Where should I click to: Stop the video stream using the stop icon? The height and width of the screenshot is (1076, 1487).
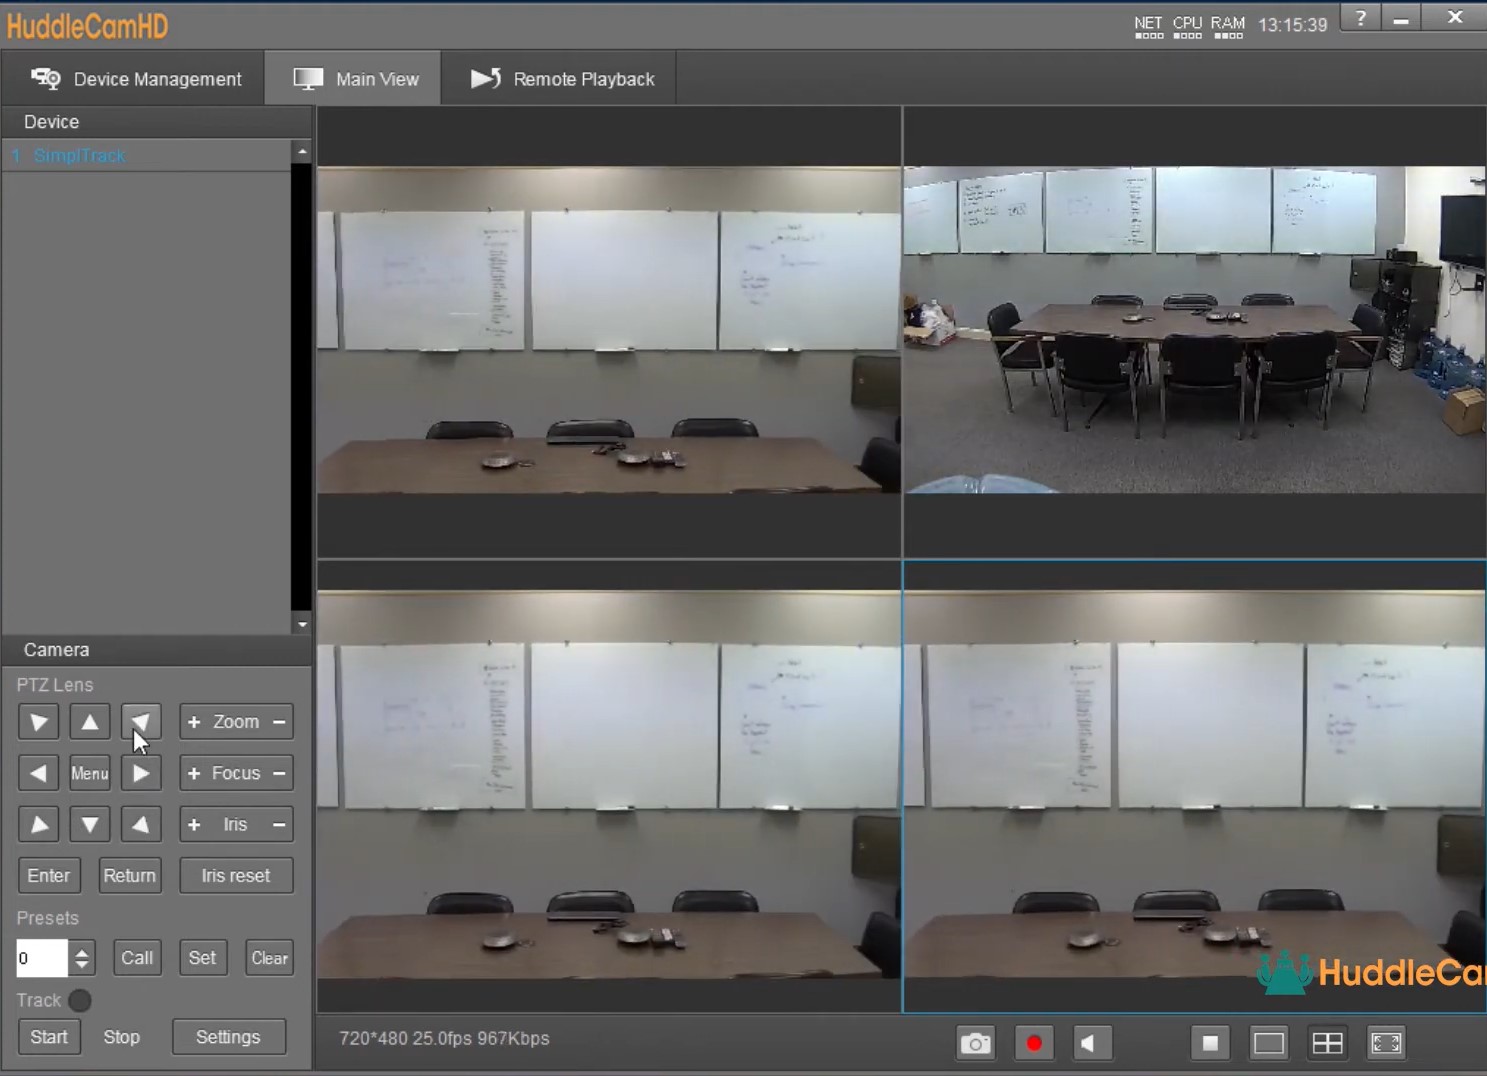click(1209, 1042)
